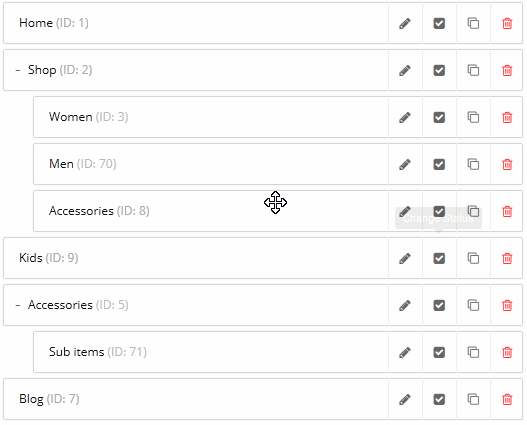Toggle status checkbox for Blog
Image resolution: width=527 pixels, height=425 pixels.
click(439, 399)
